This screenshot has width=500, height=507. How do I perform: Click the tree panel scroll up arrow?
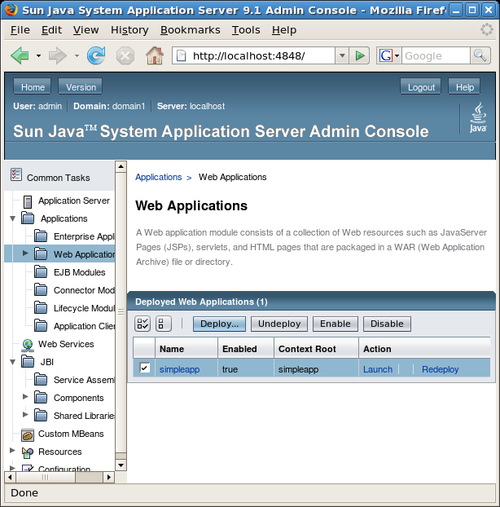click(121, 166)
